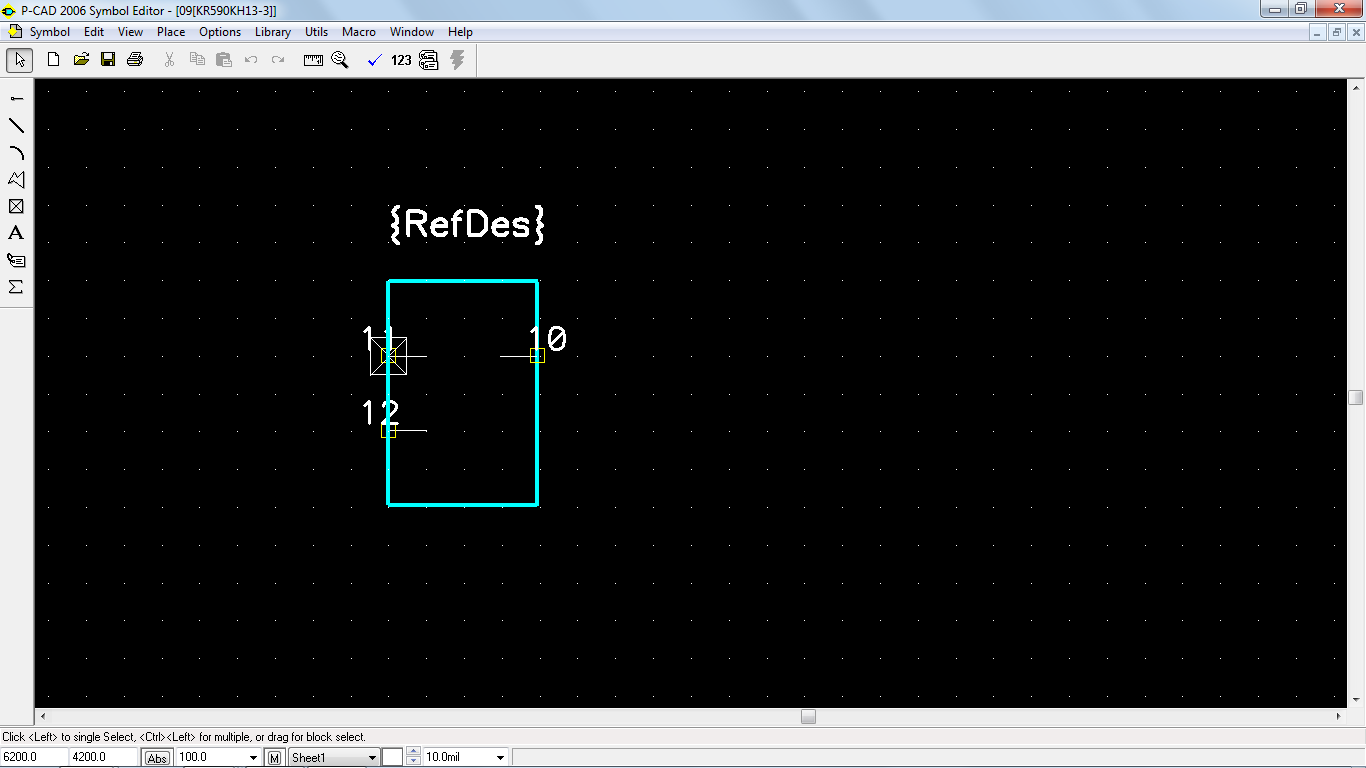The width and height of the screenshot is (1366, 768).
Task: Select the Place Text tool
Action: click(x=16, y=233)
